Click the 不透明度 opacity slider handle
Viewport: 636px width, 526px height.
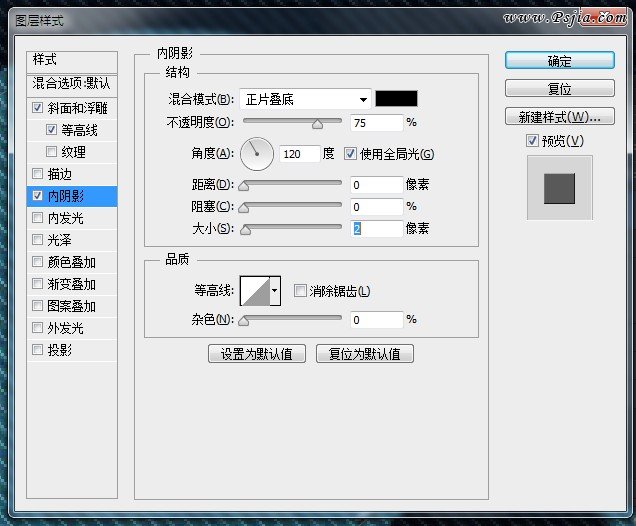click(318, 124)
